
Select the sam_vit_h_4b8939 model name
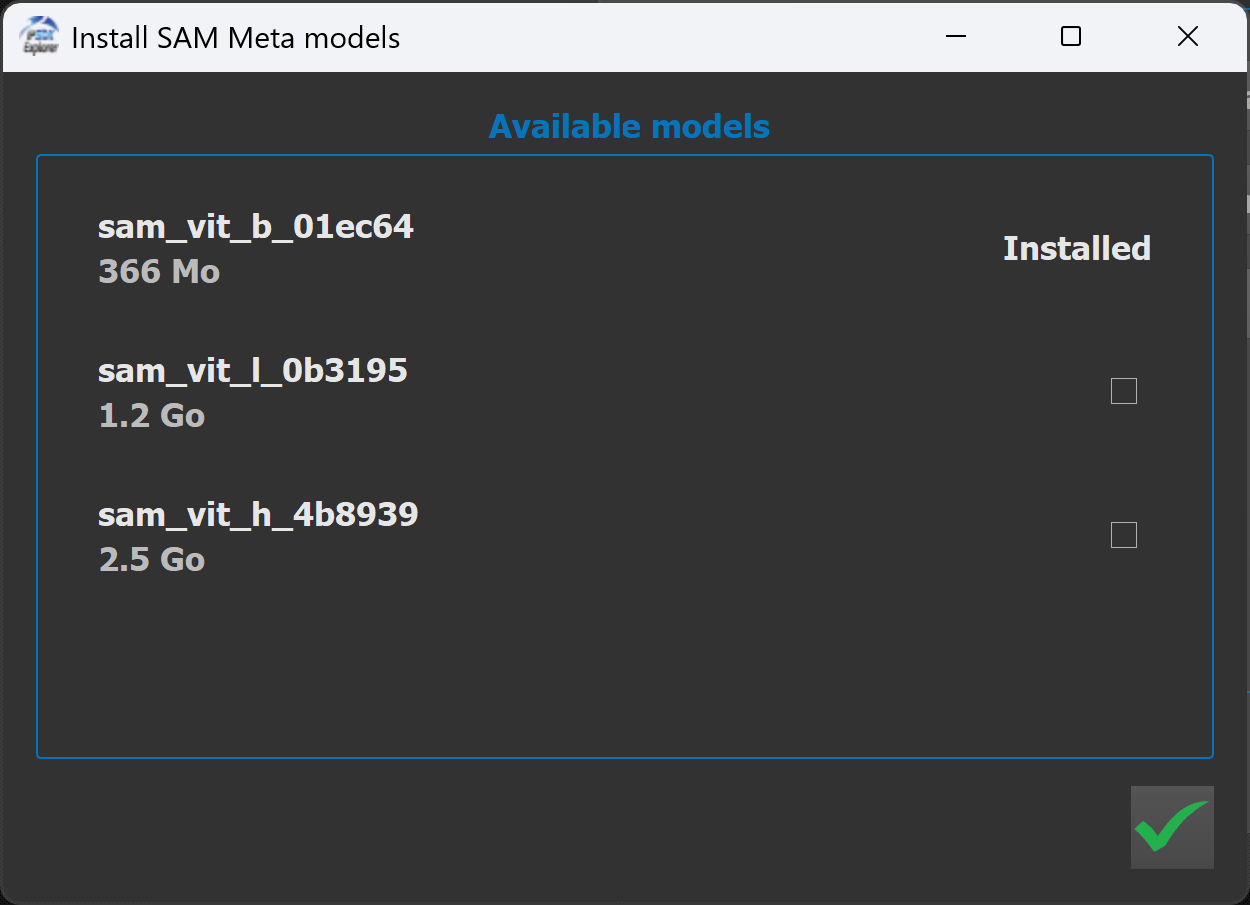(x=257, y=515)
